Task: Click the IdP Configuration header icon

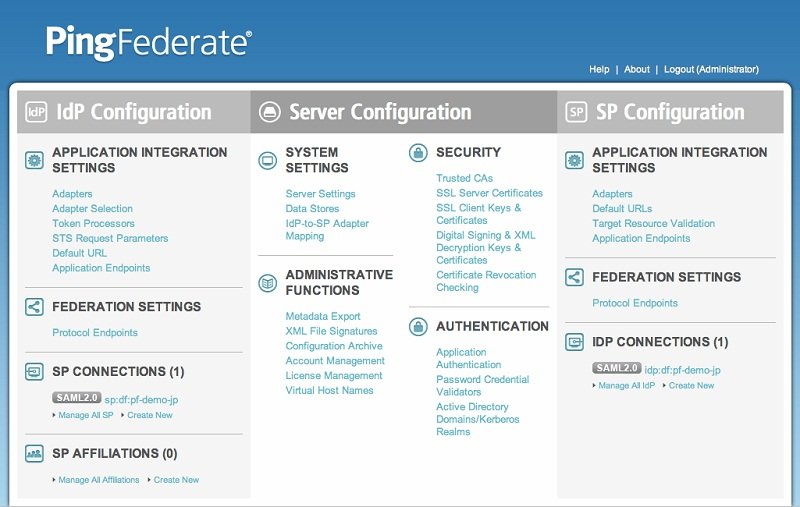Action: (x=36, y=112)
